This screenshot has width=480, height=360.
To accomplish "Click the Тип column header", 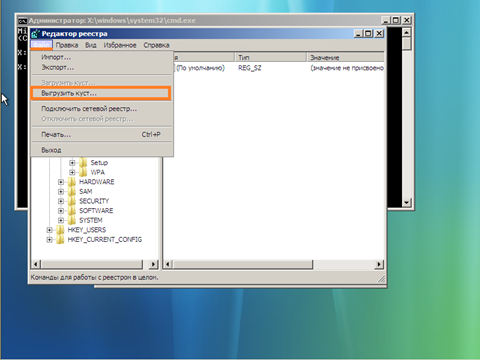I will point(270,57).
